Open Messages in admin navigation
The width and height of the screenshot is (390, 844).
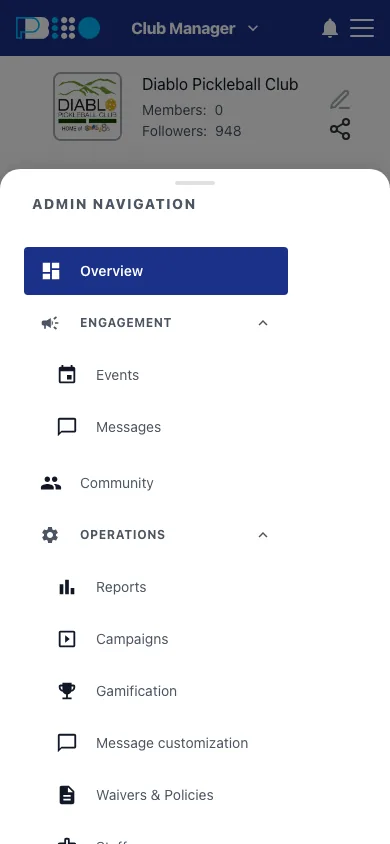click(129, 427)
